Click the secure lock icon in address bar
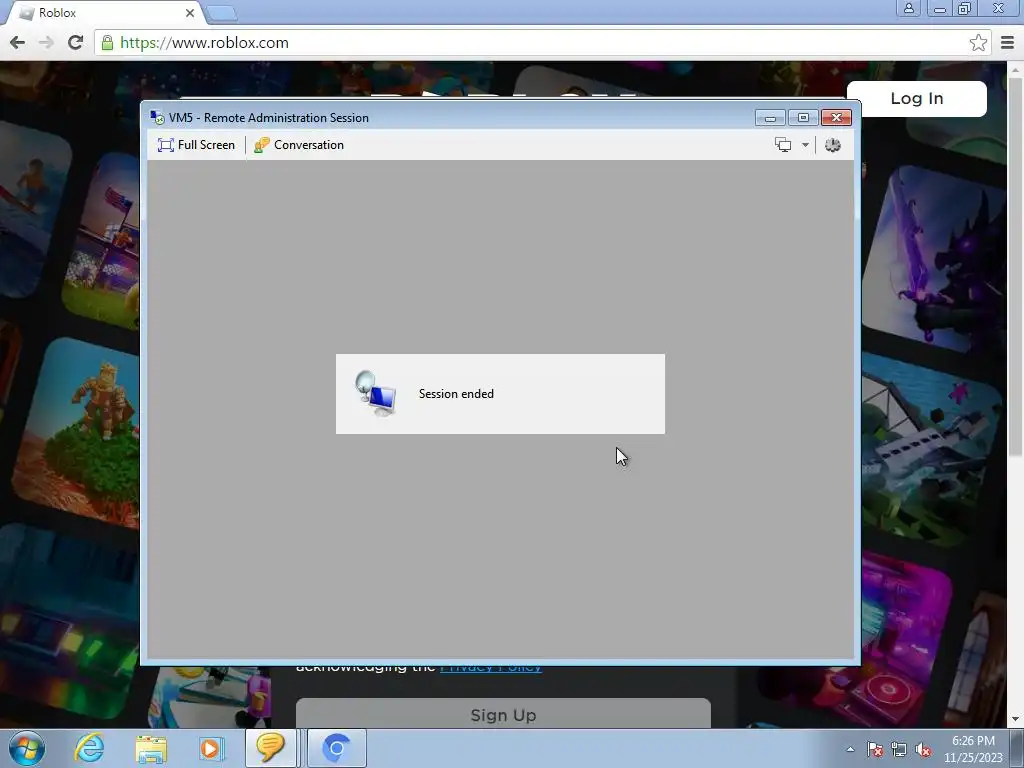Image resolution: width=1024 pixels, height=768 pixels. coord(107,43)
